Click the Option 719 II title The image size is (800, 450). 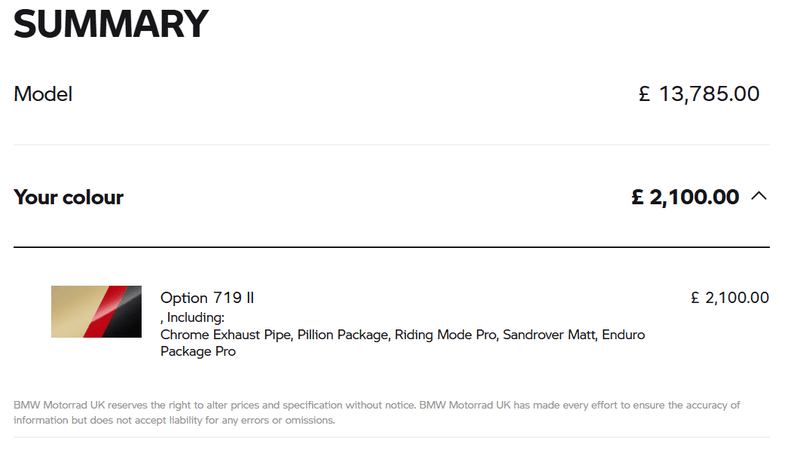208,298
